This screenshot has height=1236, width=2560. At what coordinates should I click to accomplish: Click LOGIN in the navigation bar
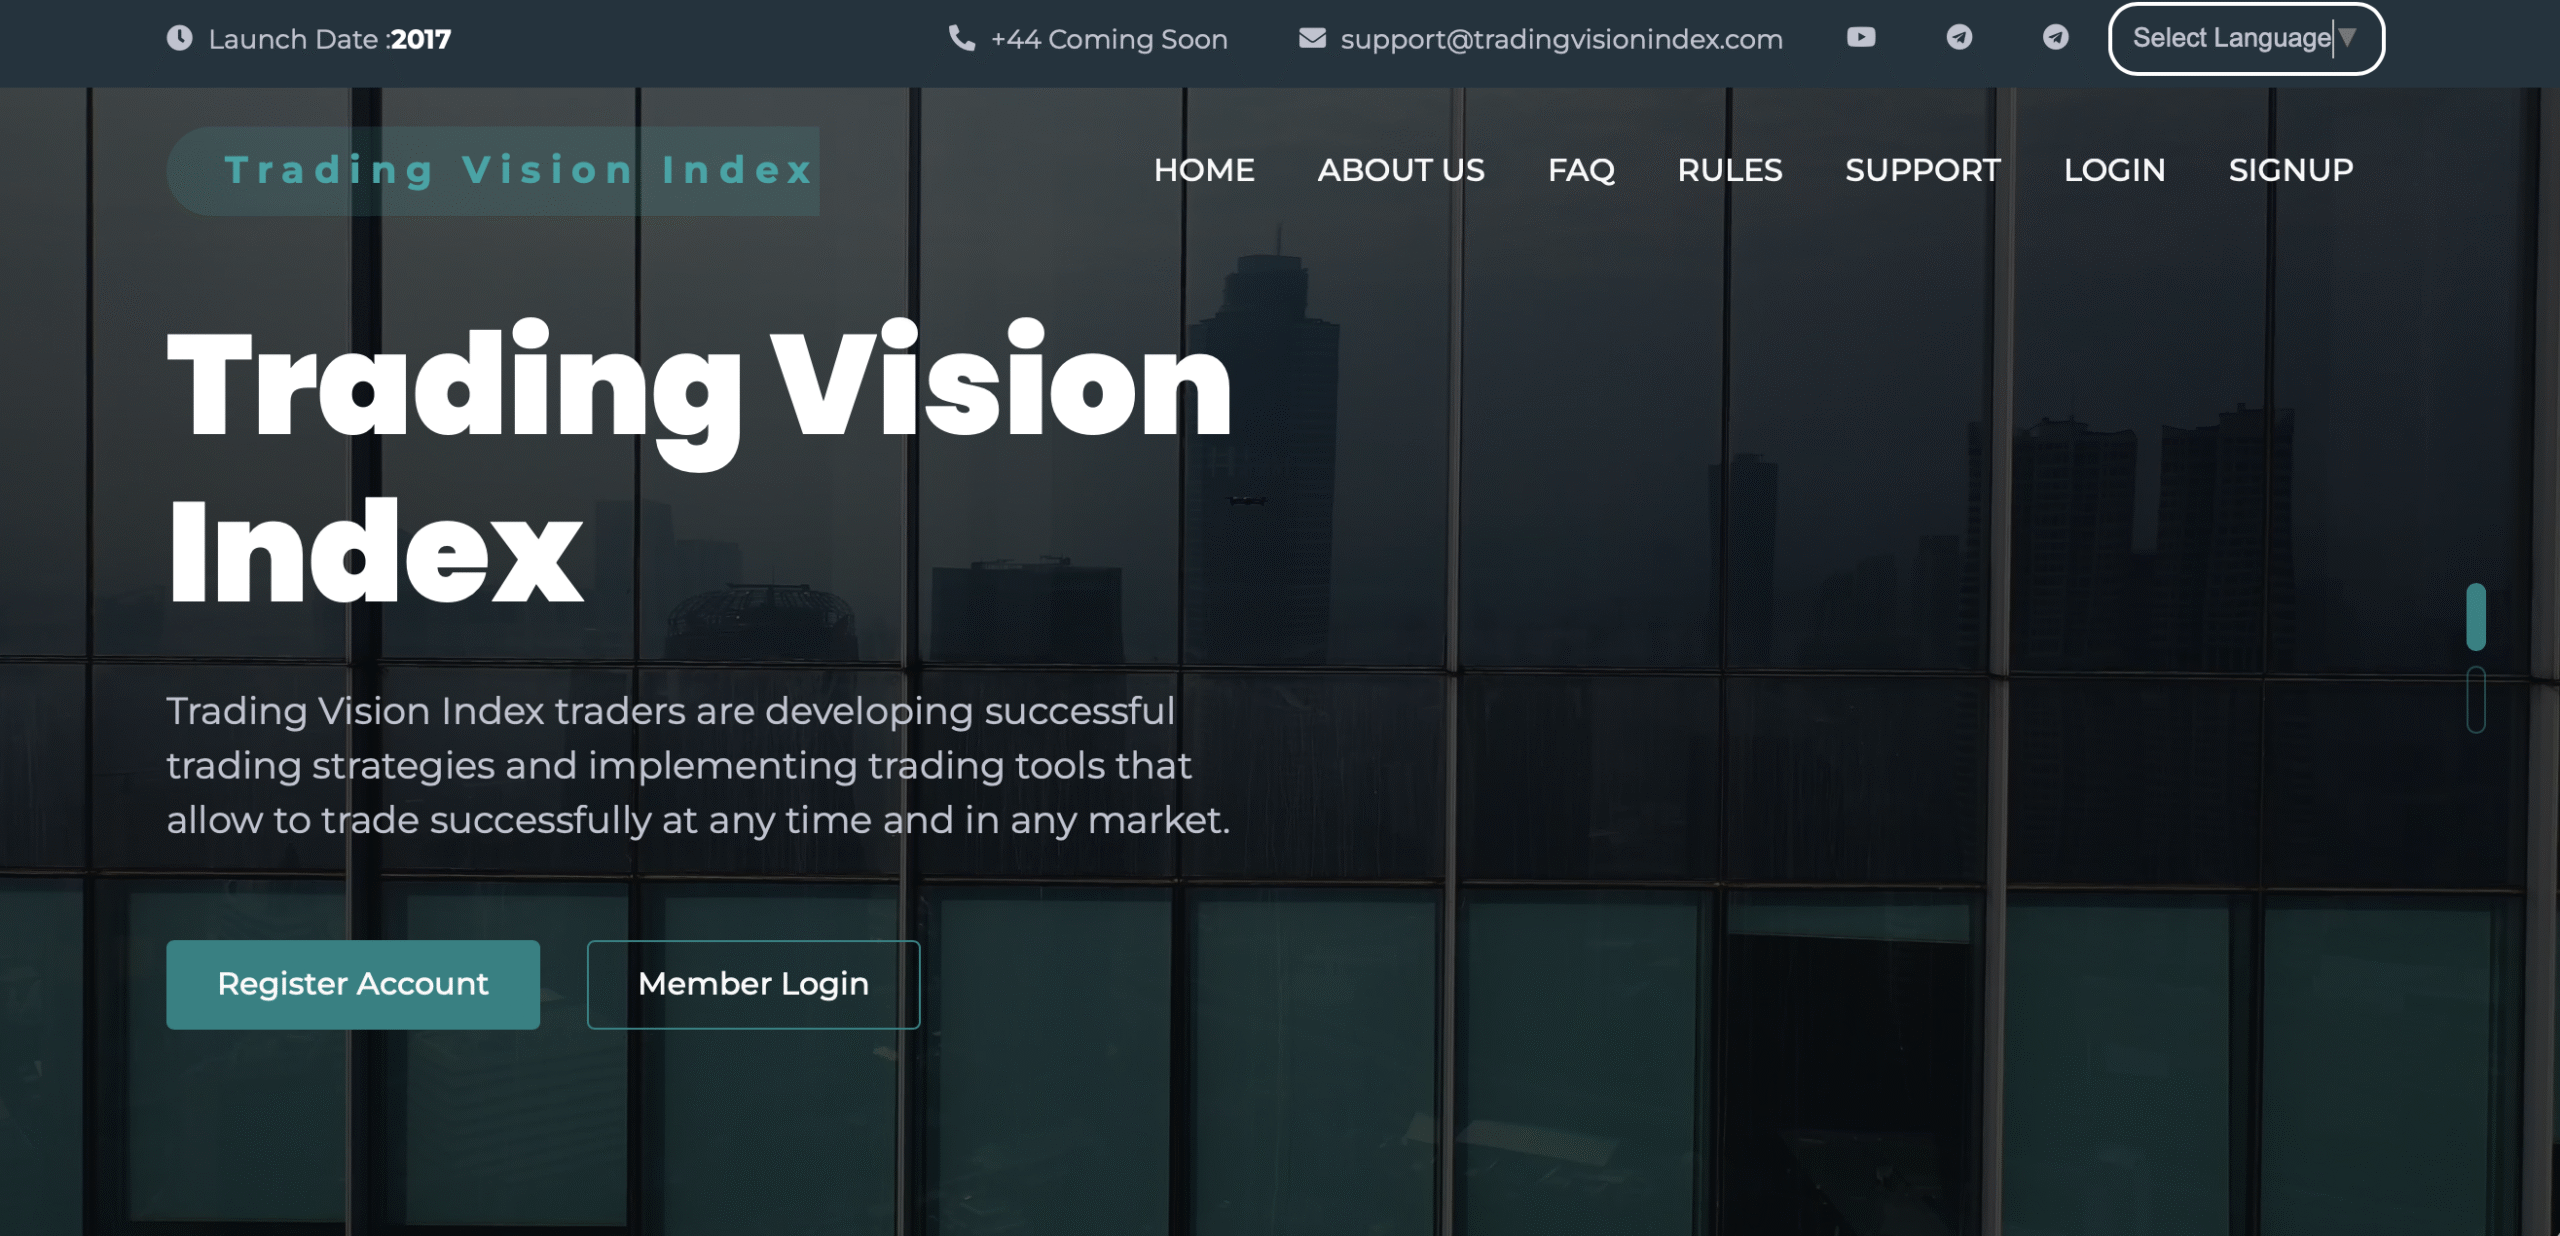(x=2114, y=170)
